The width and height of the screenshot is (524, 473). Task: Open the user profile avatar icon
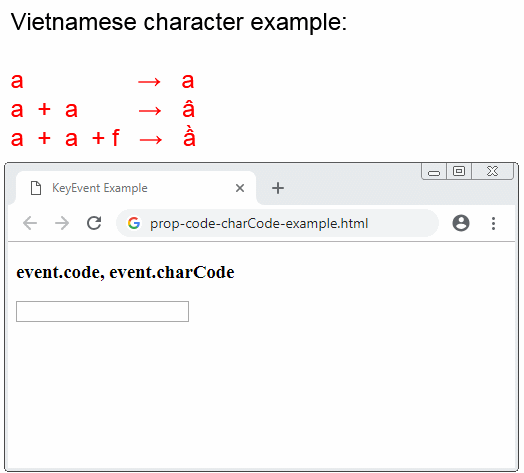pos(461,223)
